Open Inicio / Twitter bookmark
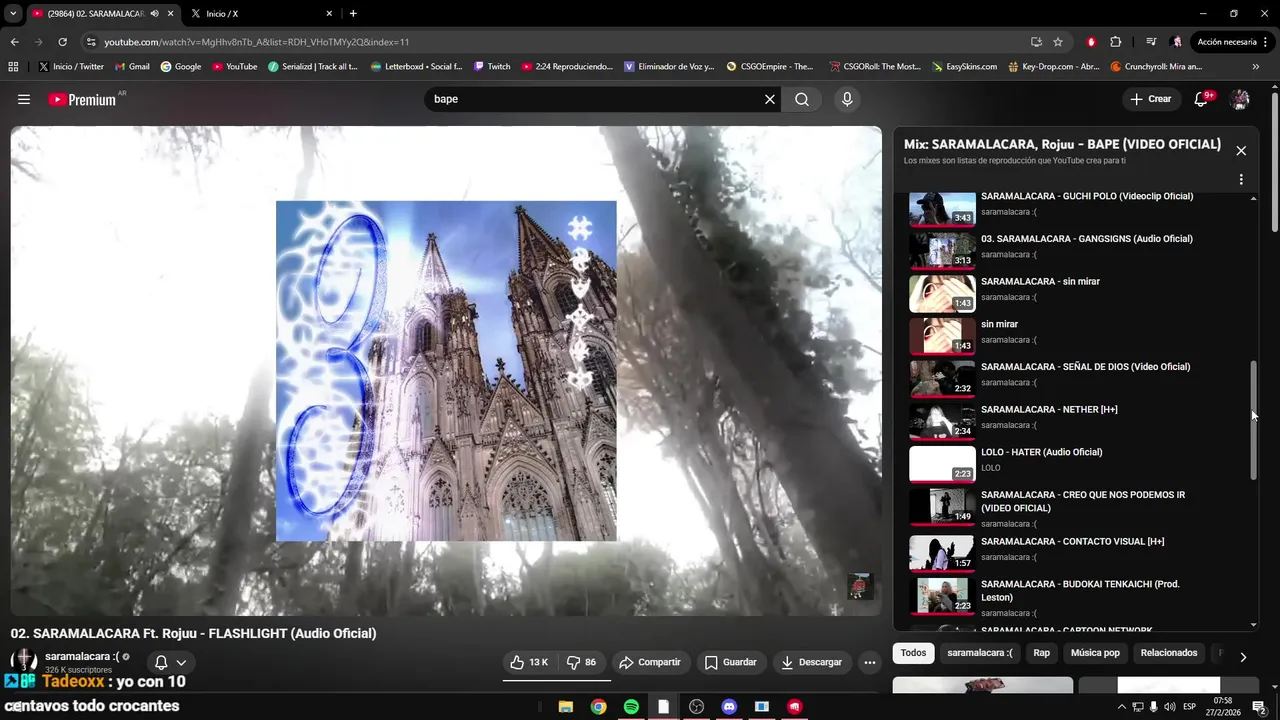The height and width of the screenshot is (720, 1280). pyautogui.click(x=71, y=67)
